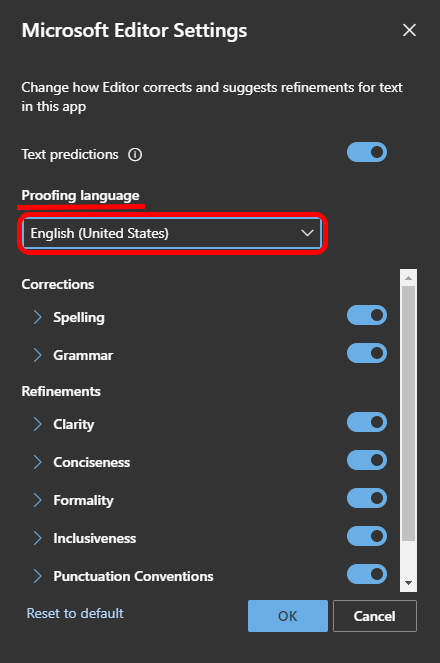Expand the Clarity refinement chevron

38,424
